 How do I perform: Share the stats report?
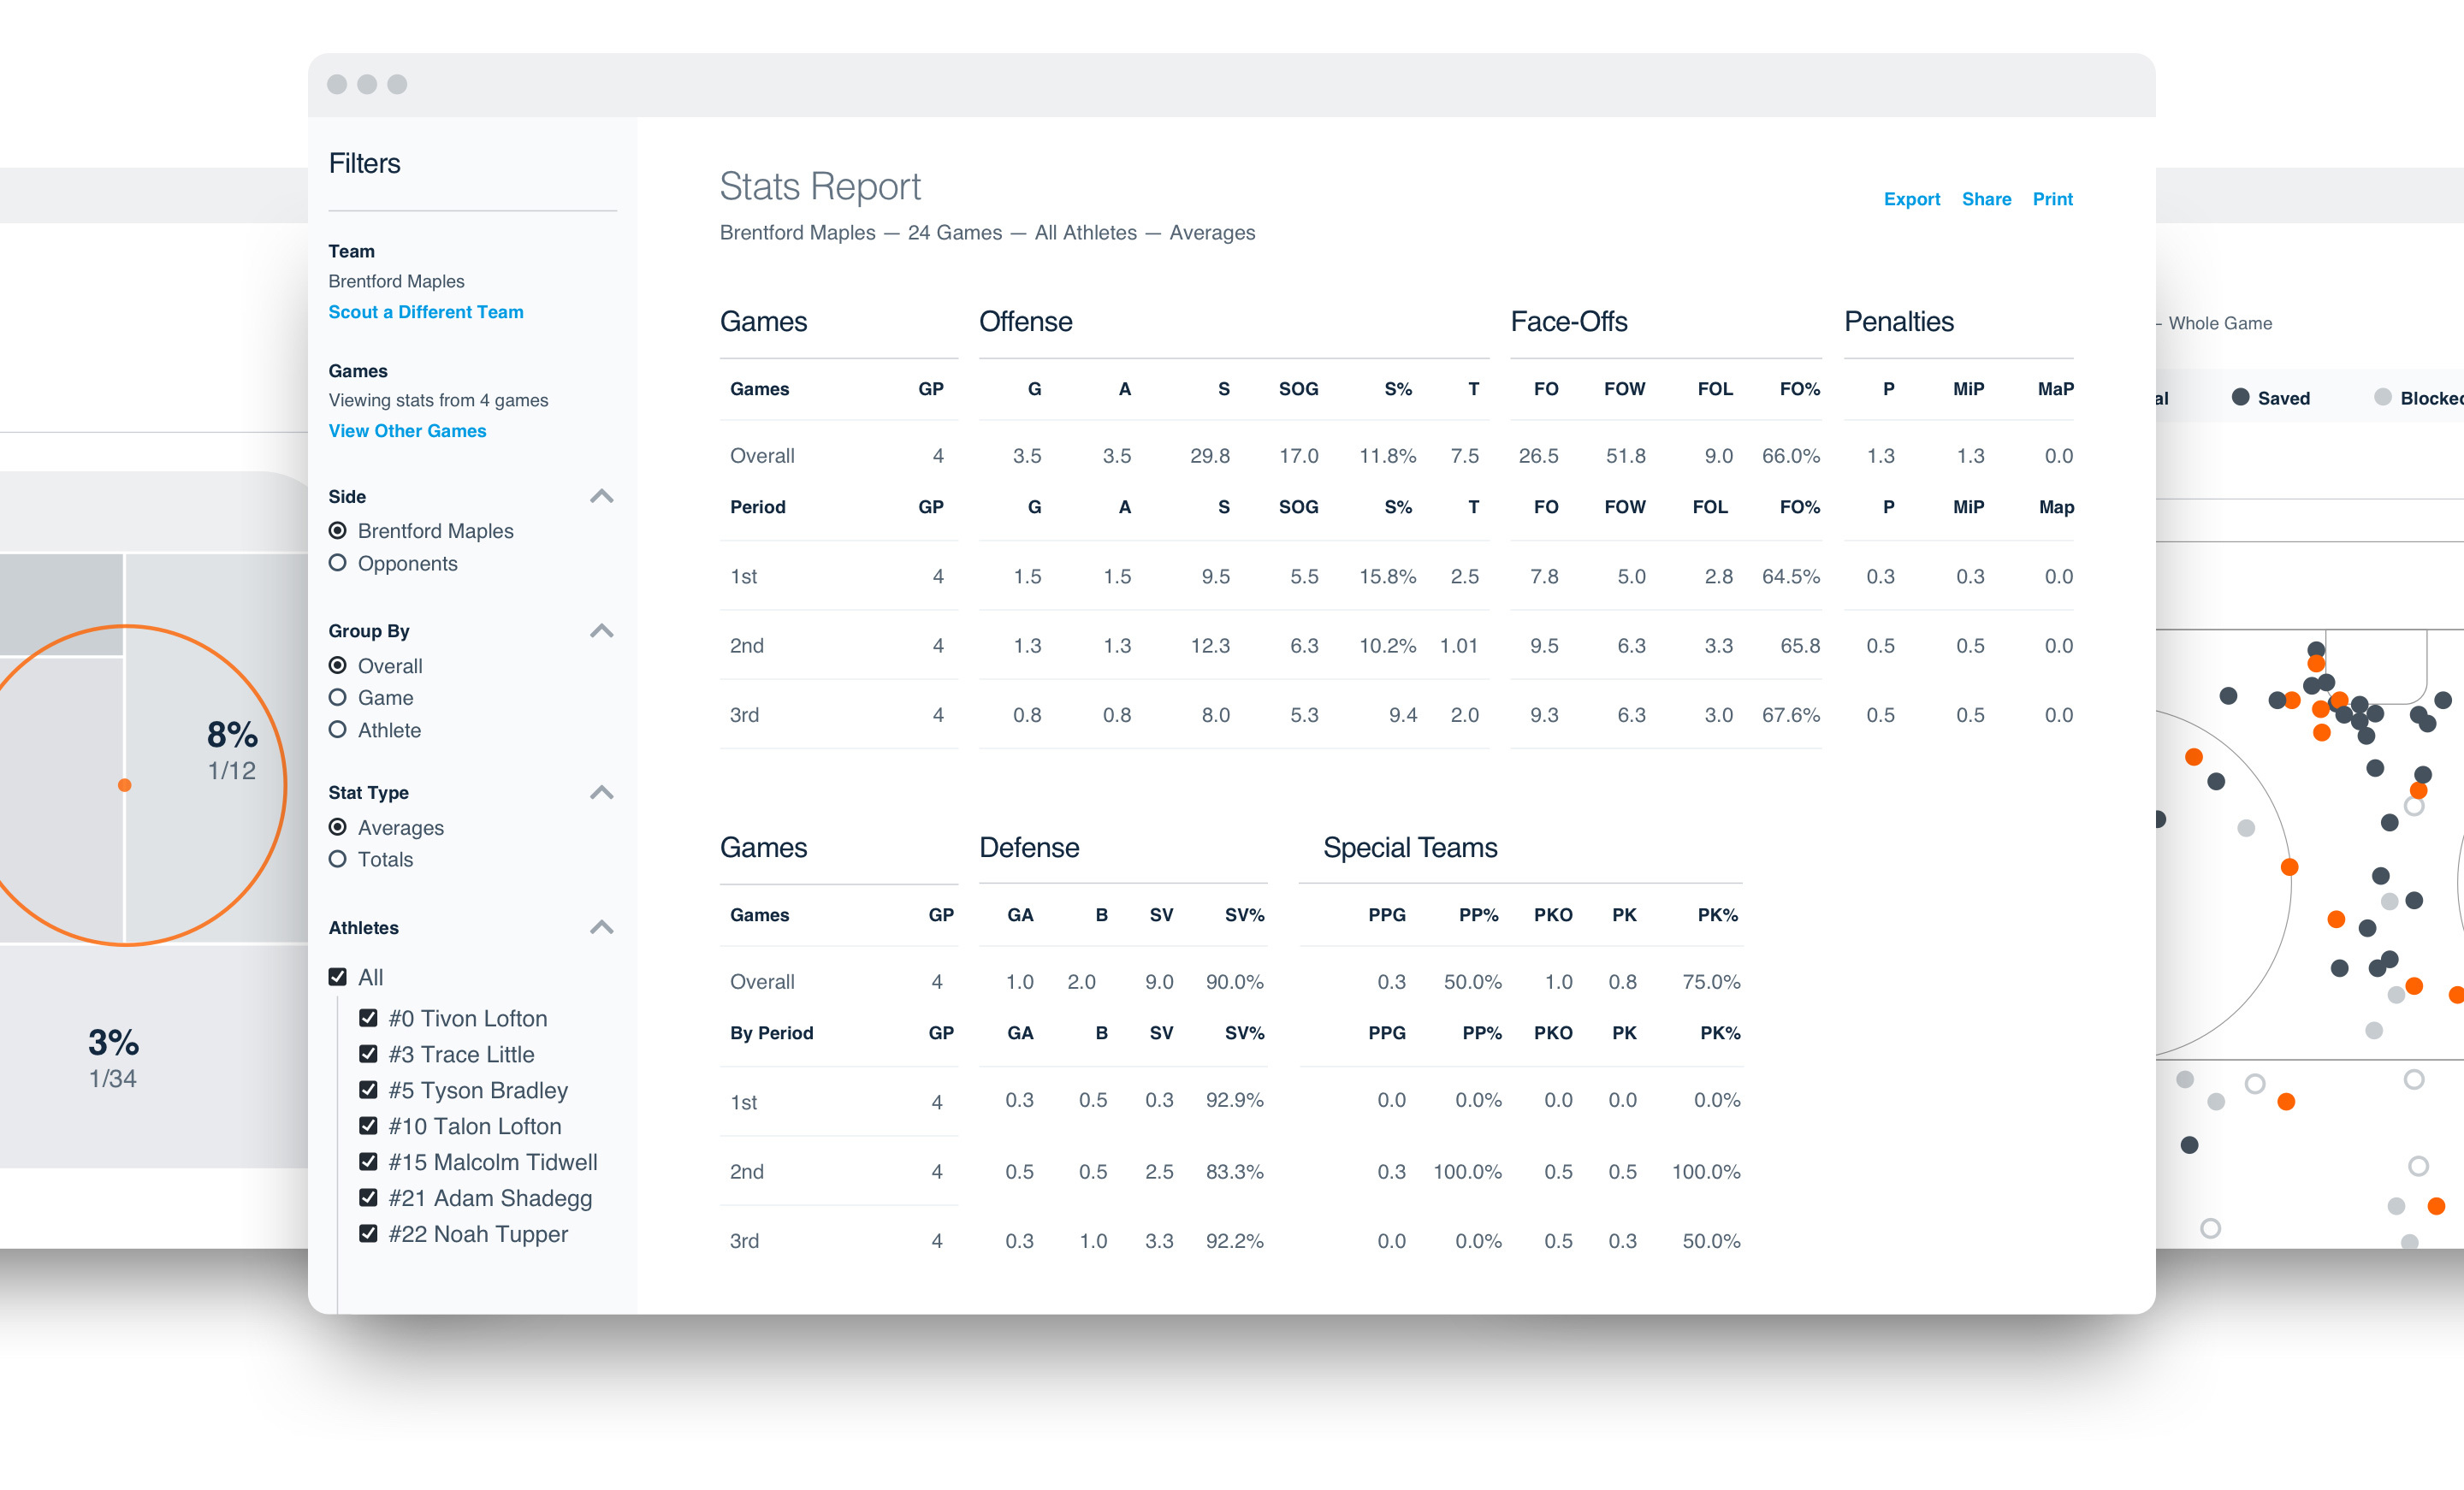click(1986, 199)
